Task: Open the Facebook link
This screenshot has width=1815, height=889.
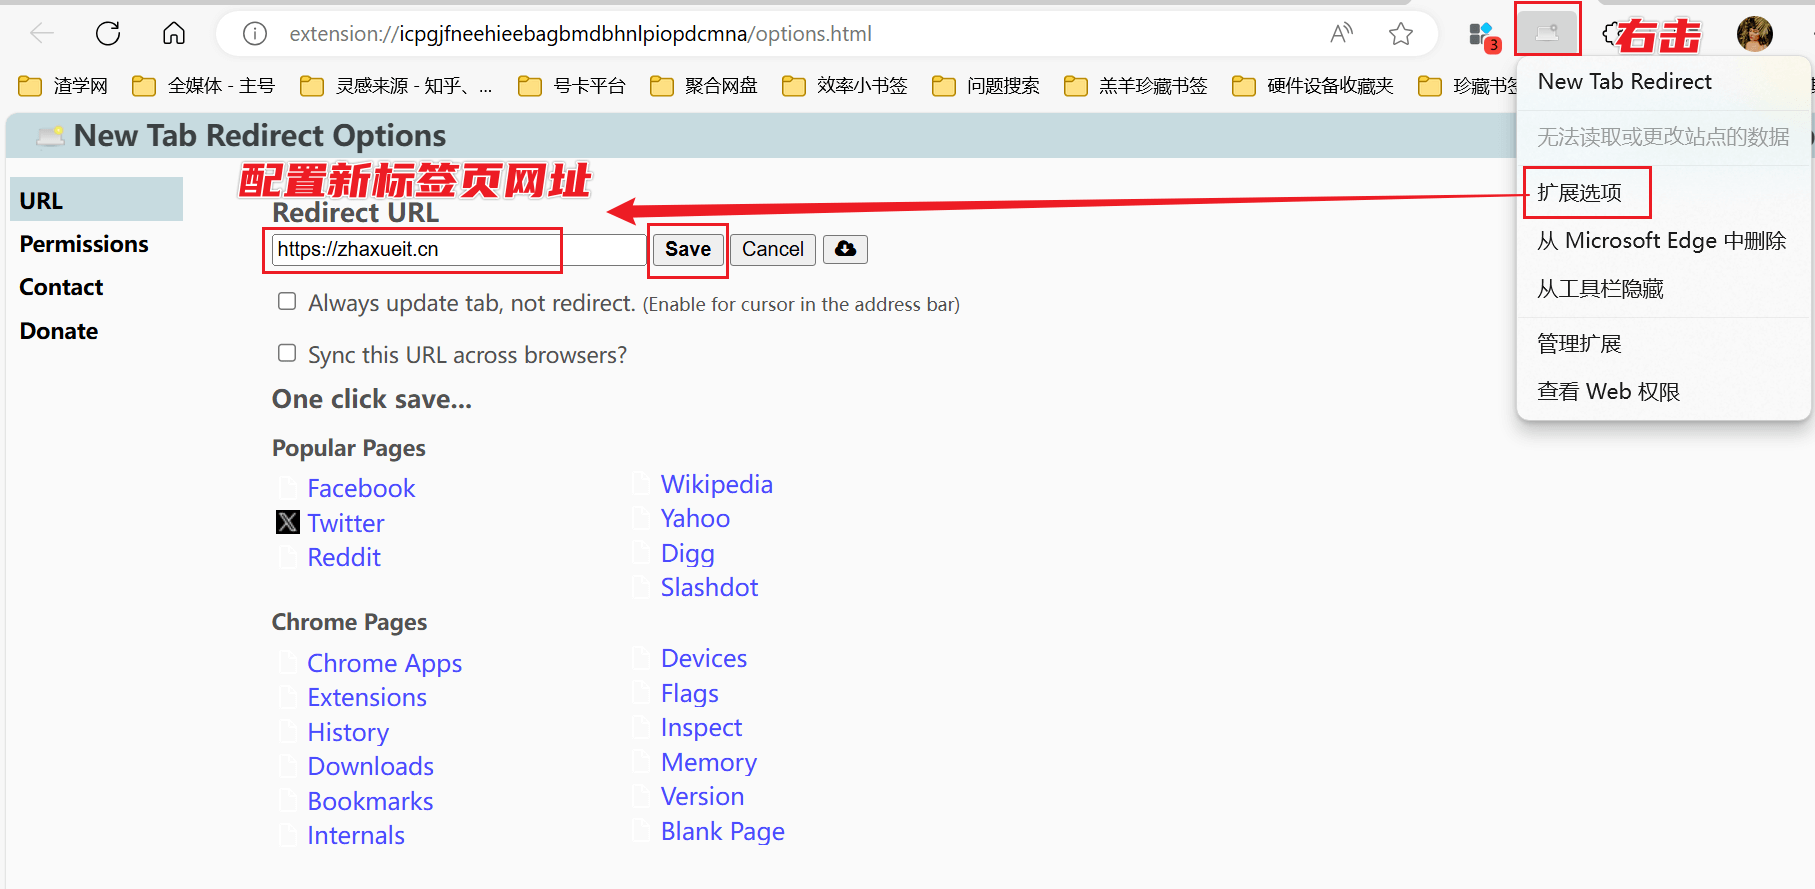Action: click(x=361, y=488)
